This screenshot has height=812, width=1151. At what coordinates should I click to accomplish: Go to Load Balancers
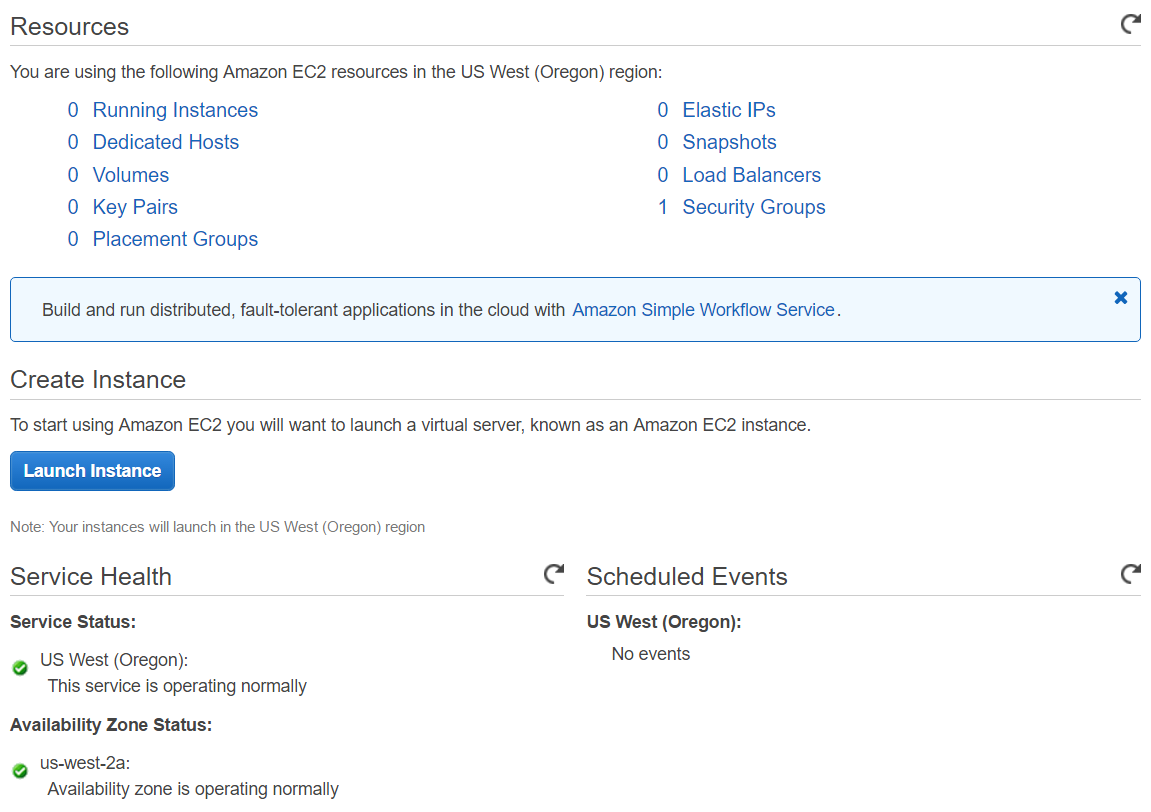click(x=752, y=175)
